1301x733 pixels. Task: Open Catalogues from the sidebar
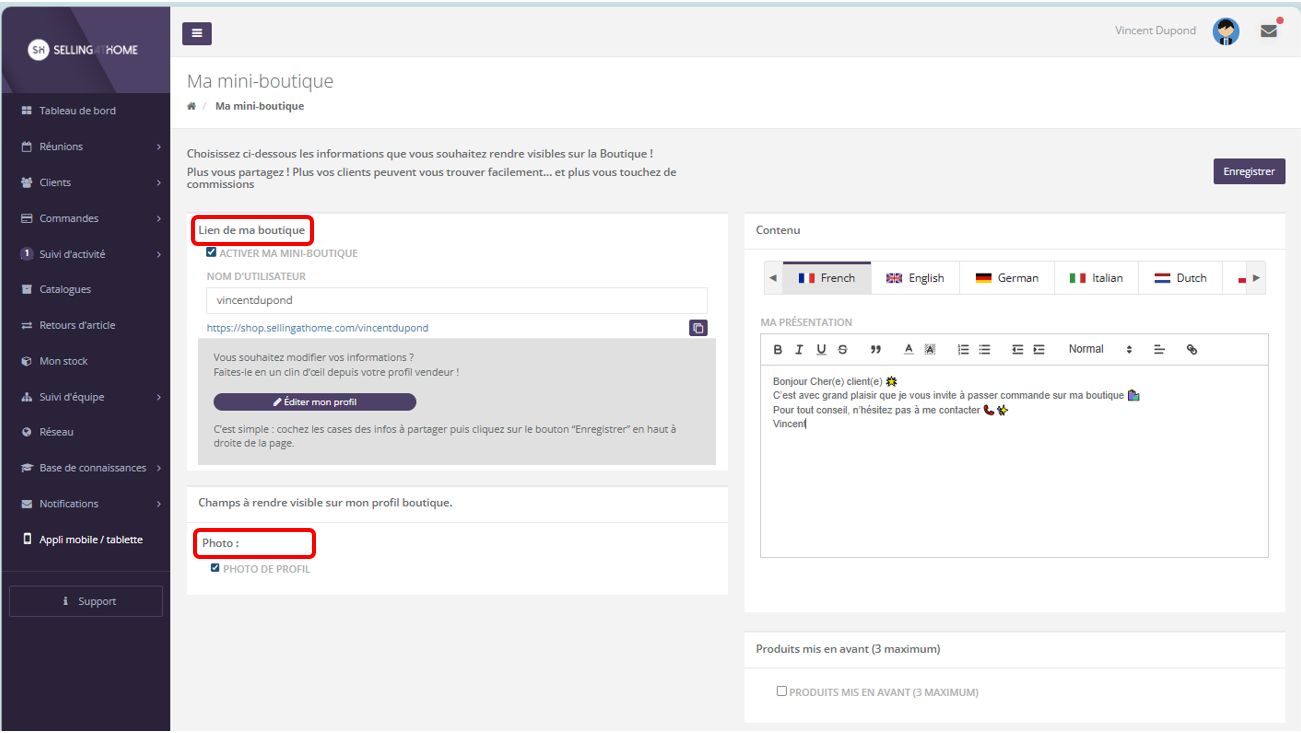pyautogui.click(x=65, y=290)
